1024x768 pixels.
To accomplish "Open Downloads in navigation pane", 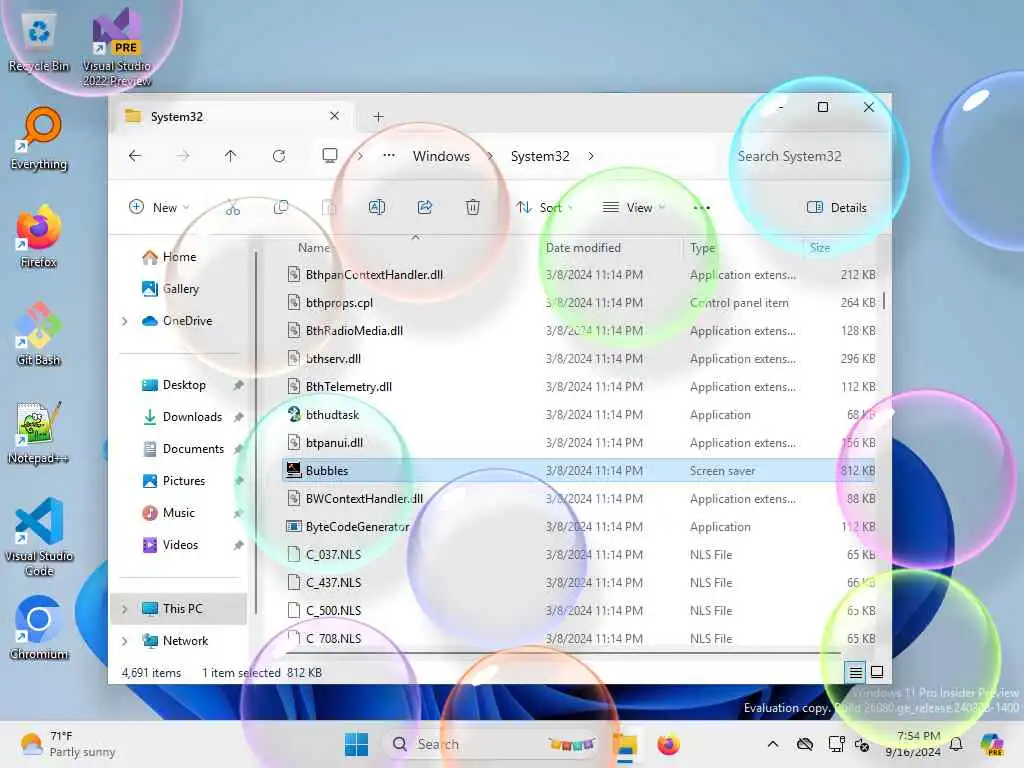I will coord(182,417).
